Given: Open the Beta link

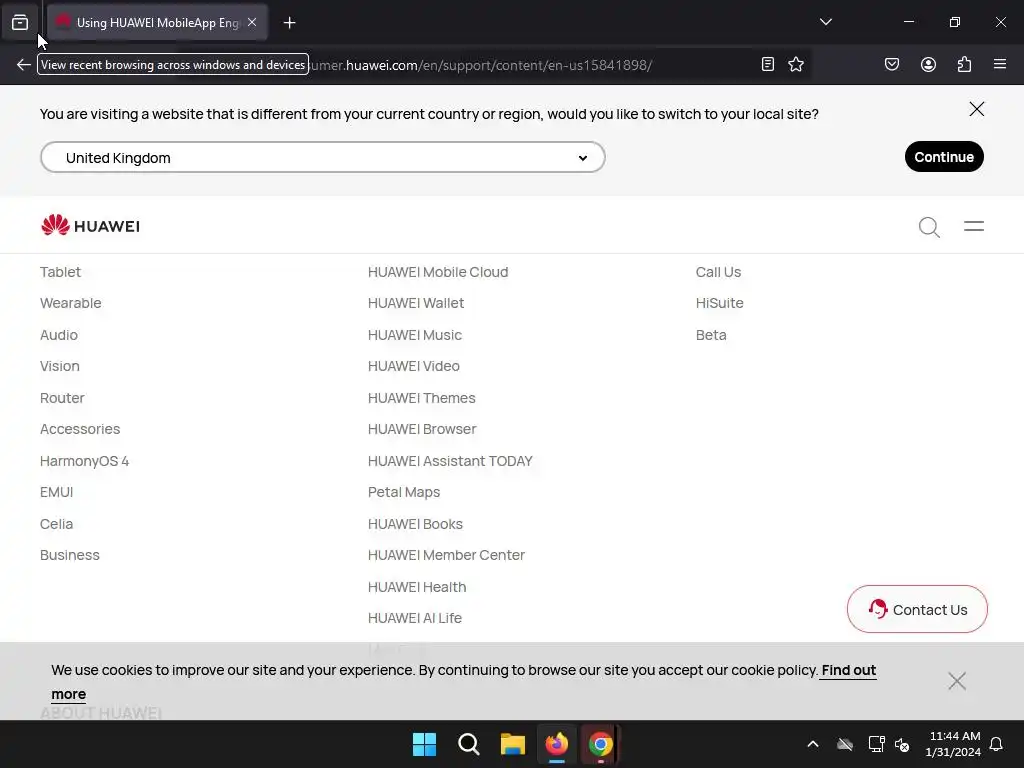Looking at the screenshot, I should pyautogui.click(x=711, y=335).
